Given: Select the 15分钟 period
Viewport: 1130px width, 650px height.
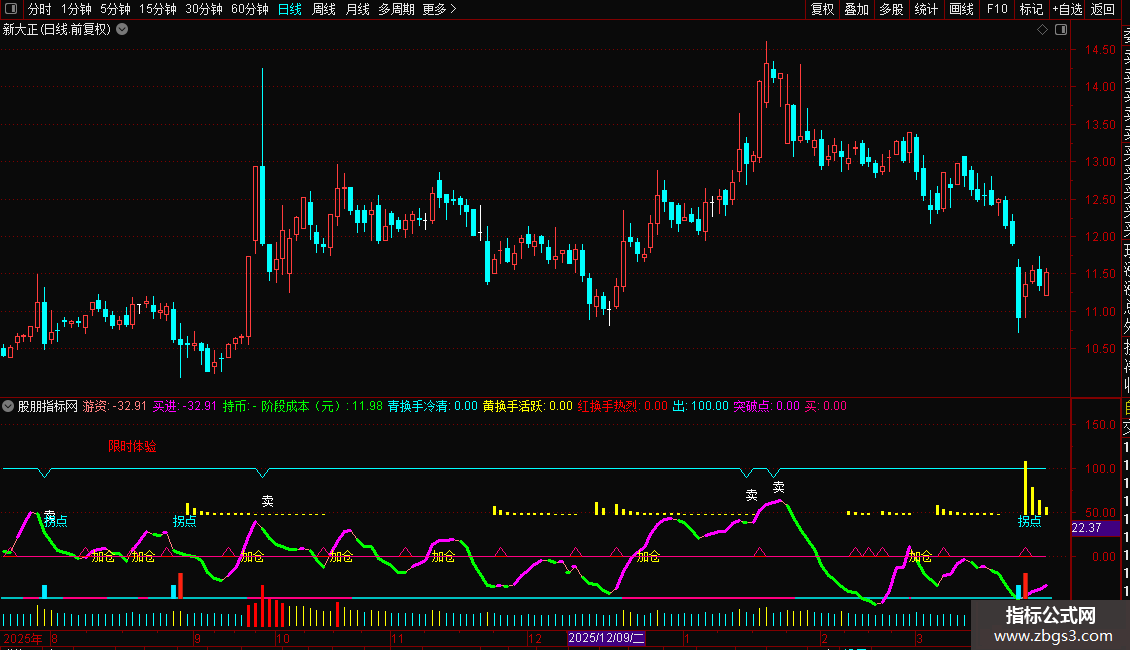Looking at the screenshot, I should click(x=158, y=9).
